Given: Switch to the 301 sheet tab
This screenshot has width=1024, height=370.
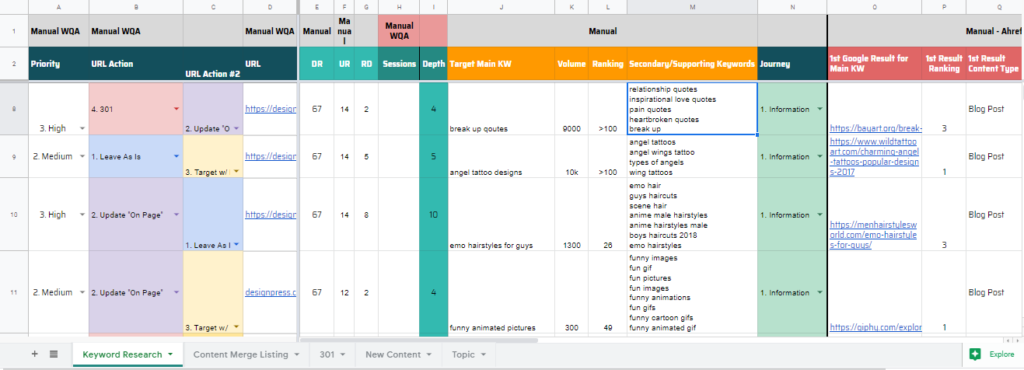Looking at the screenshot, I should (x=327, y=354).
